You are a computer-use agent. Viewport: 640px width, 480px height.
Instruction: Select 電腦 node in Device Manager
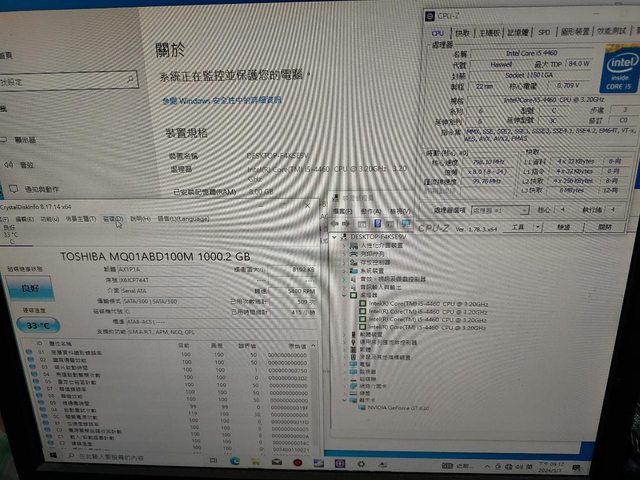coord(360,364)
